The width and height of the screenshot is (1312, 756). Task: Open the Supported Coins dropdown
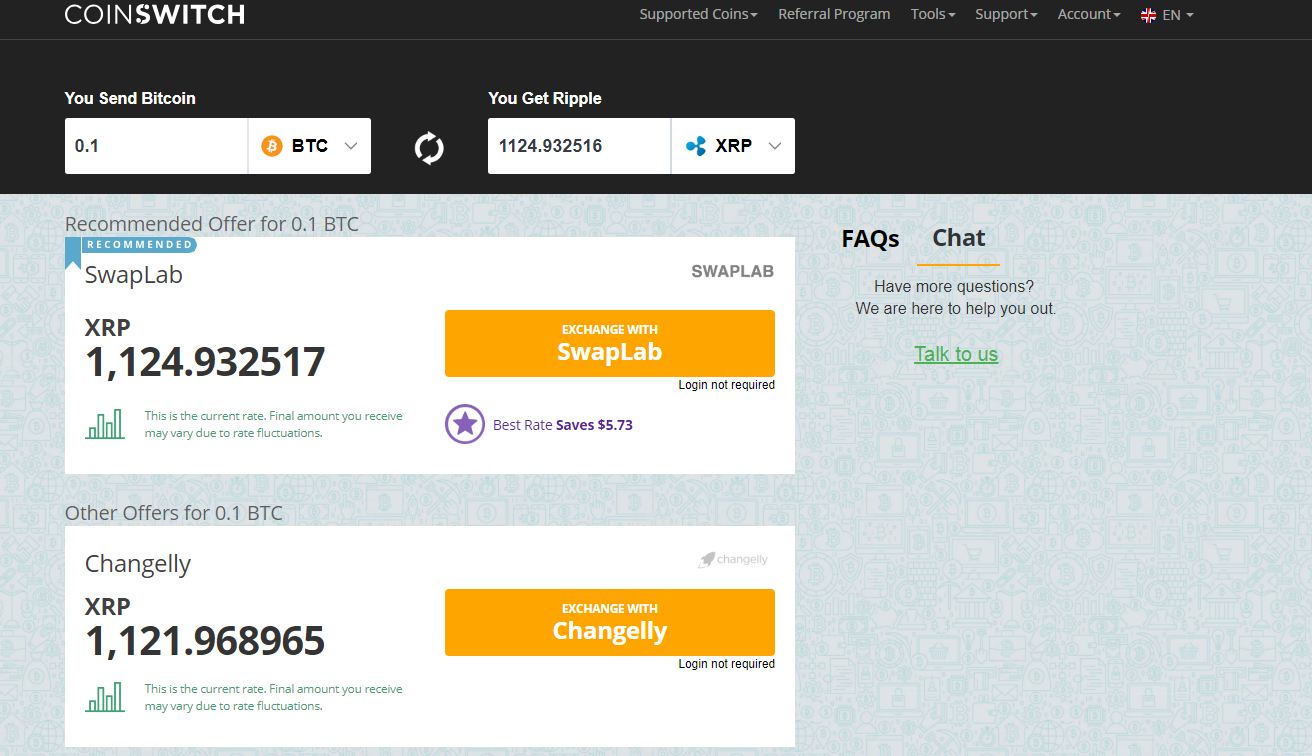pos(698,14)
